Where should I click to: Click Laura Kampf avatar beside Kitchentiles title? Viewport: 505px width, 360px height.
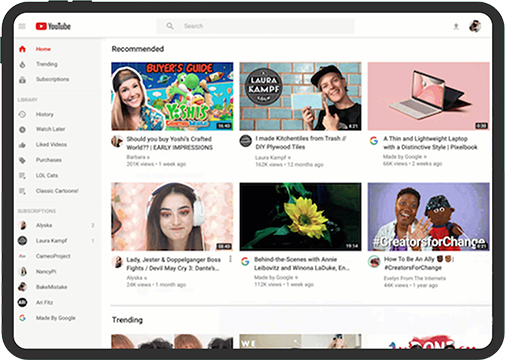tap(246, 141)
